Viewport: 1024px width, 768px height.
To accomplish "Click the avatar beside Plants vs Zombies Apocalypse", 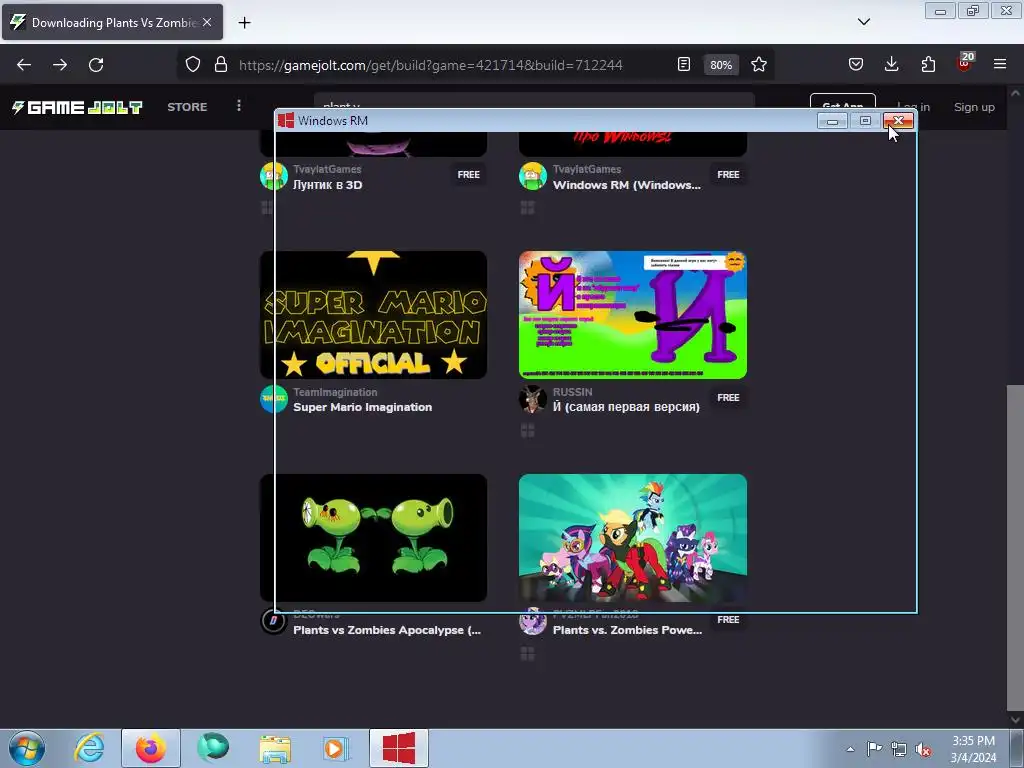I will point(274,621).
